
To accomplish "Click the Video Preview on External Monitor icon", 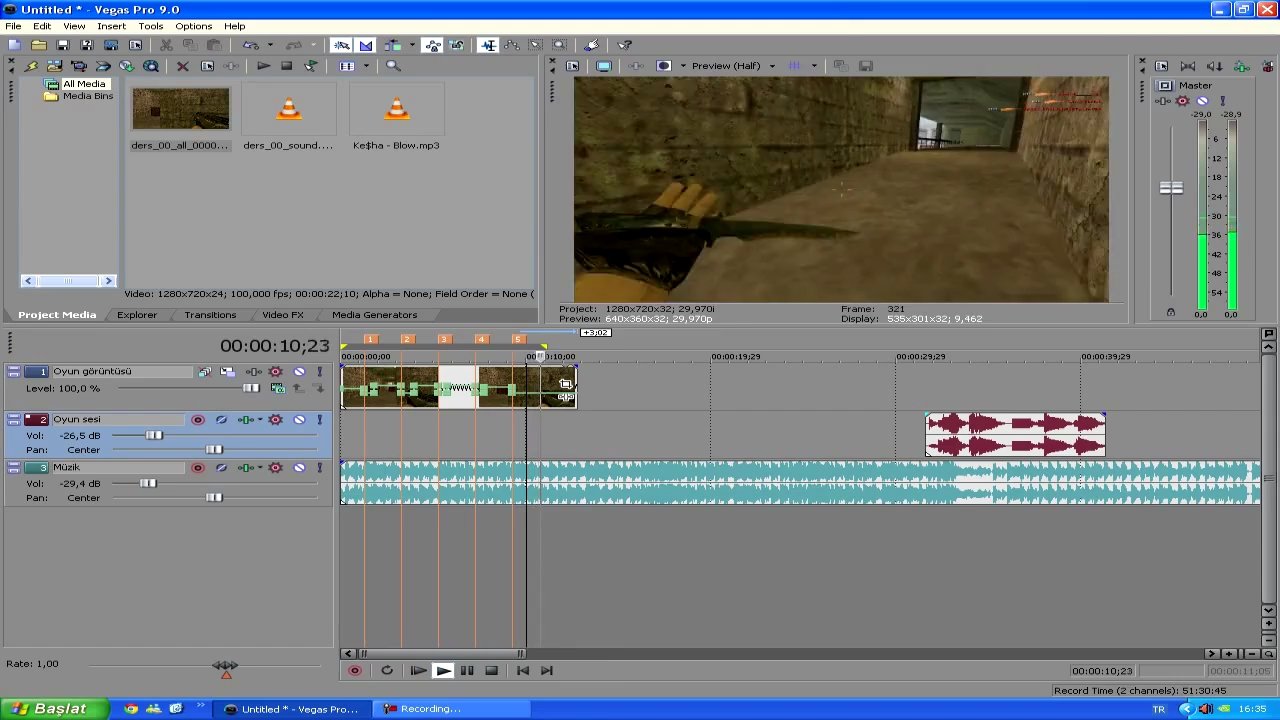I will pos(604,66).
